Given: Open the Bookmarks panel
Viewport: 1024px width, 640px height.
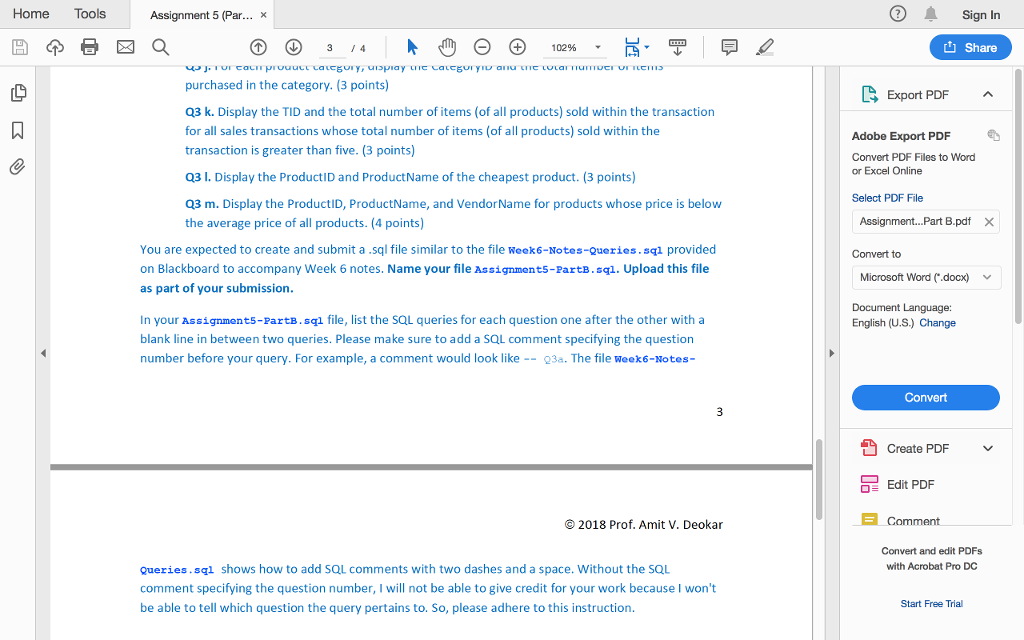Looking at the screenshot, I should pyautogui.click(x=17, y=130).
